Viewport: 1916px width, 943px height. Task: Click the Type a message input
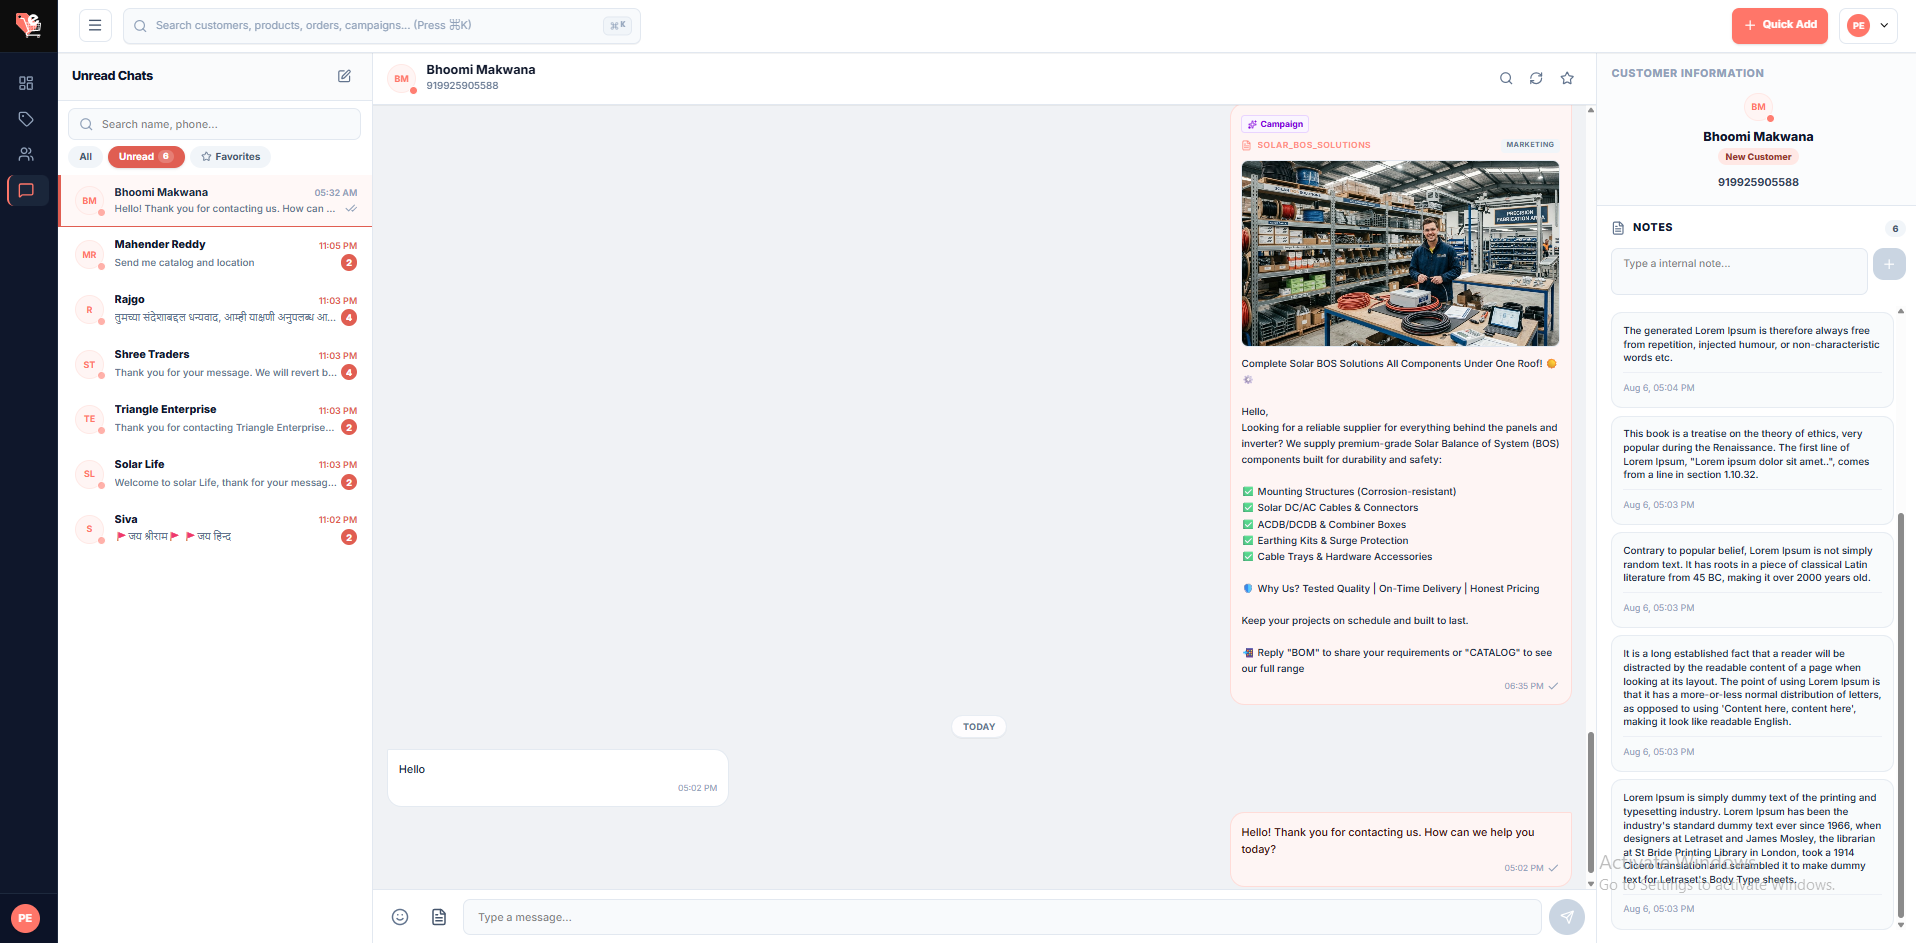1001,917
